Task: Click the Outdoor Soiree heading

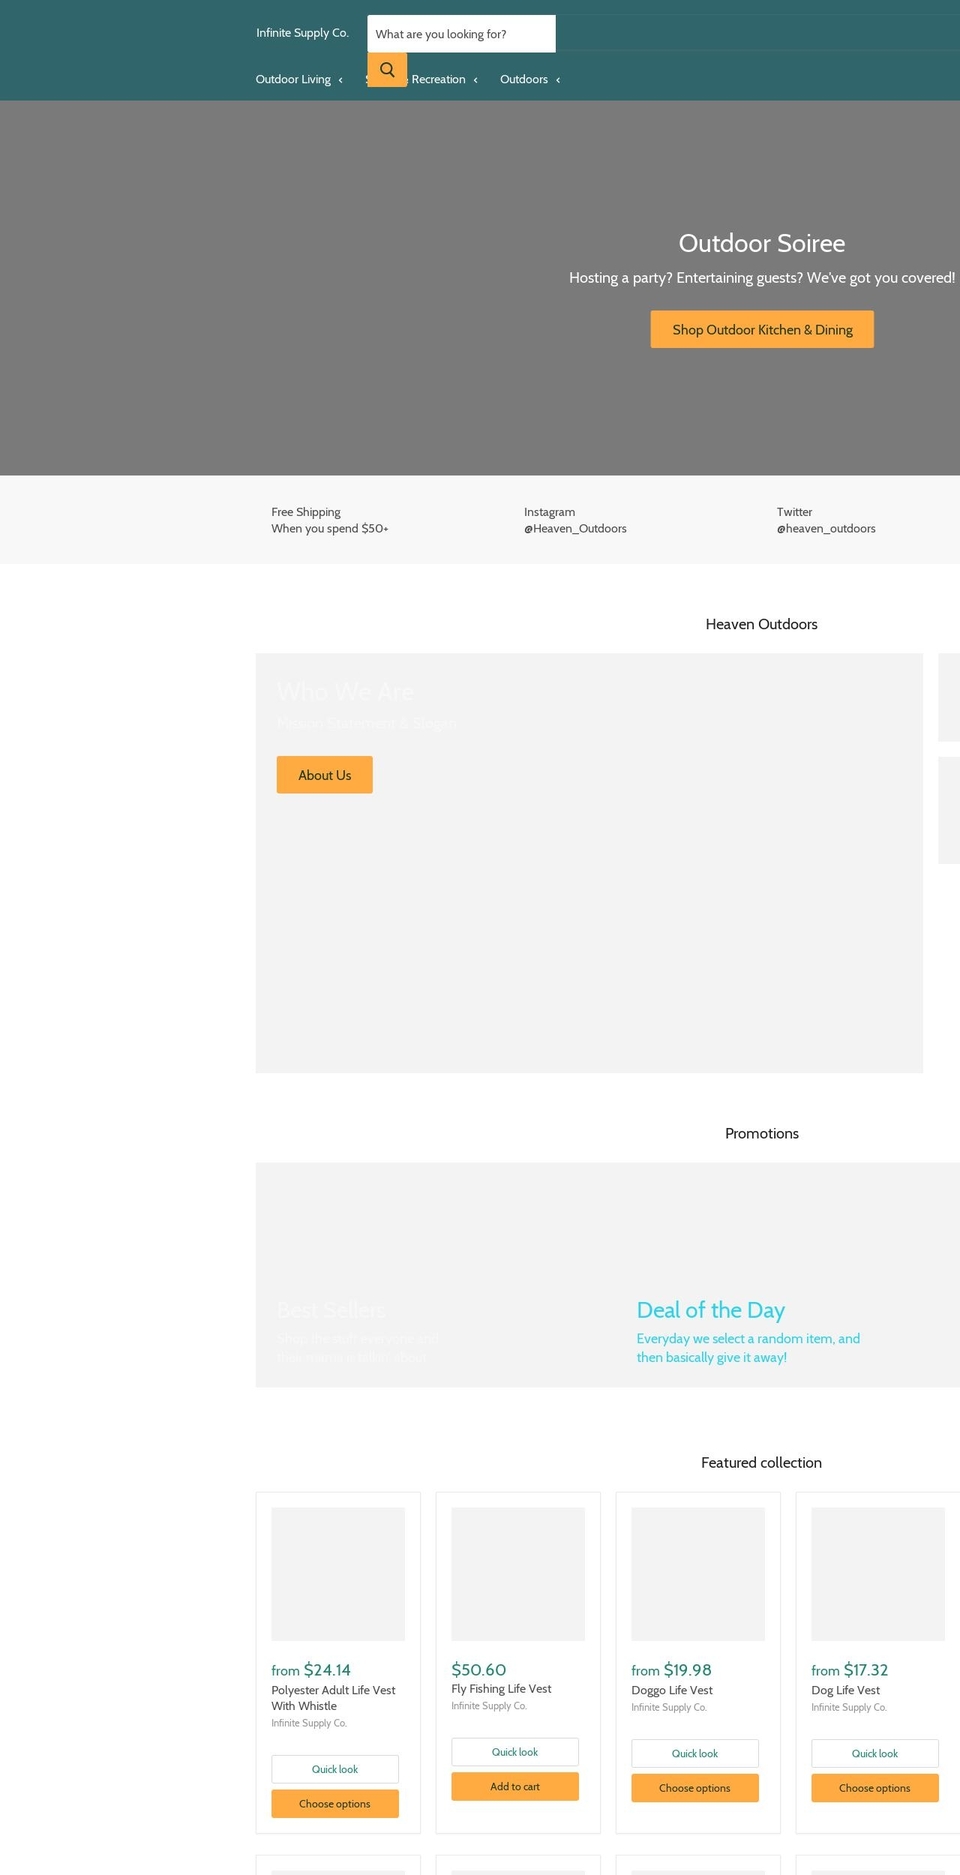Action: 762,243
